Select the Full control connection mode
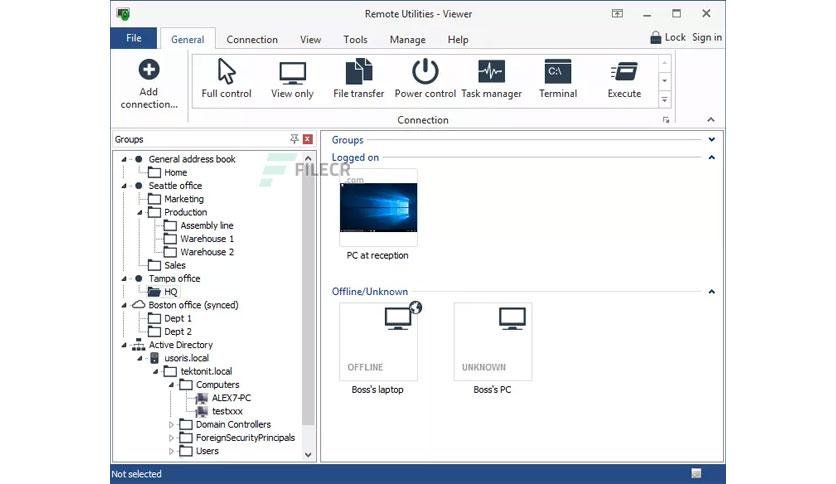The width and height of the screenshot is (836, 484). (x=226, y=79)
